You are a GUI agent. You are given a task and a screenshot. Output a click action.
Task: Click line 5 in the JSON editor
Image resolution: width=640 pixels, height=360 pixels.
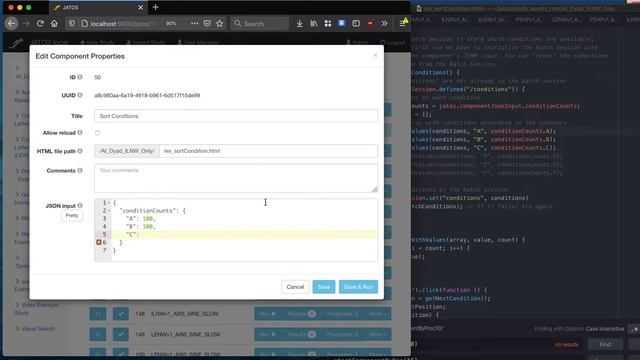pos(244,235)
